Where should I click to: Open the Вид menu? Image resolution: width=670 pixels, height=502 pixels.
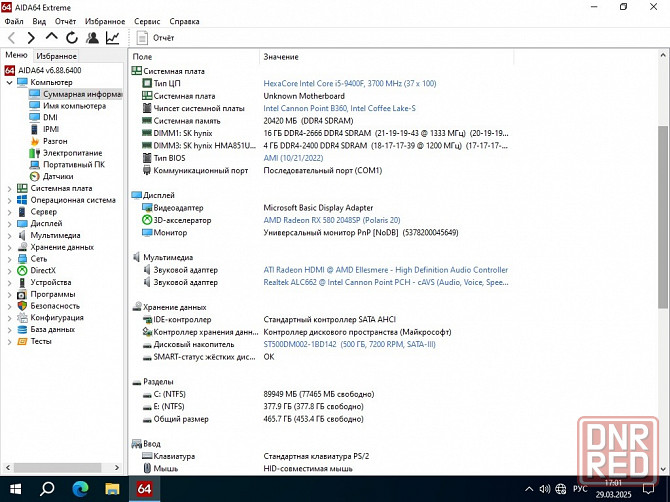point(39,21)
